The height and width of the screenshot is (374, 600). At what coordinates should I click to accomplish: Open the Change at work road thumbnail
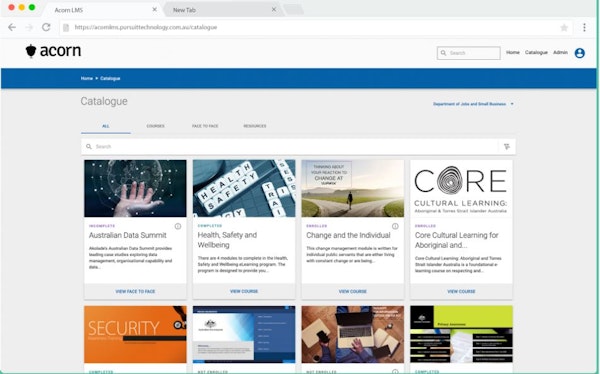pyautogui.click(x=353, y=188)
